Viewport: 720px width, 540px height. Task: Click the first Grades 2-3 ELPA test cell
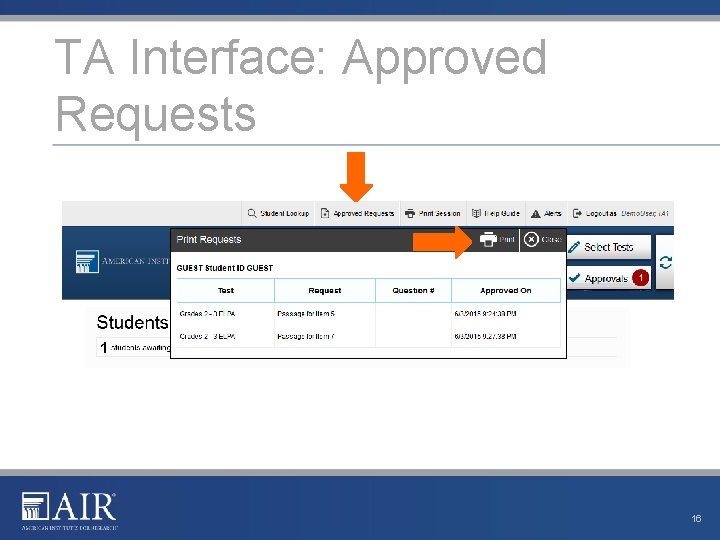point(207,314)
